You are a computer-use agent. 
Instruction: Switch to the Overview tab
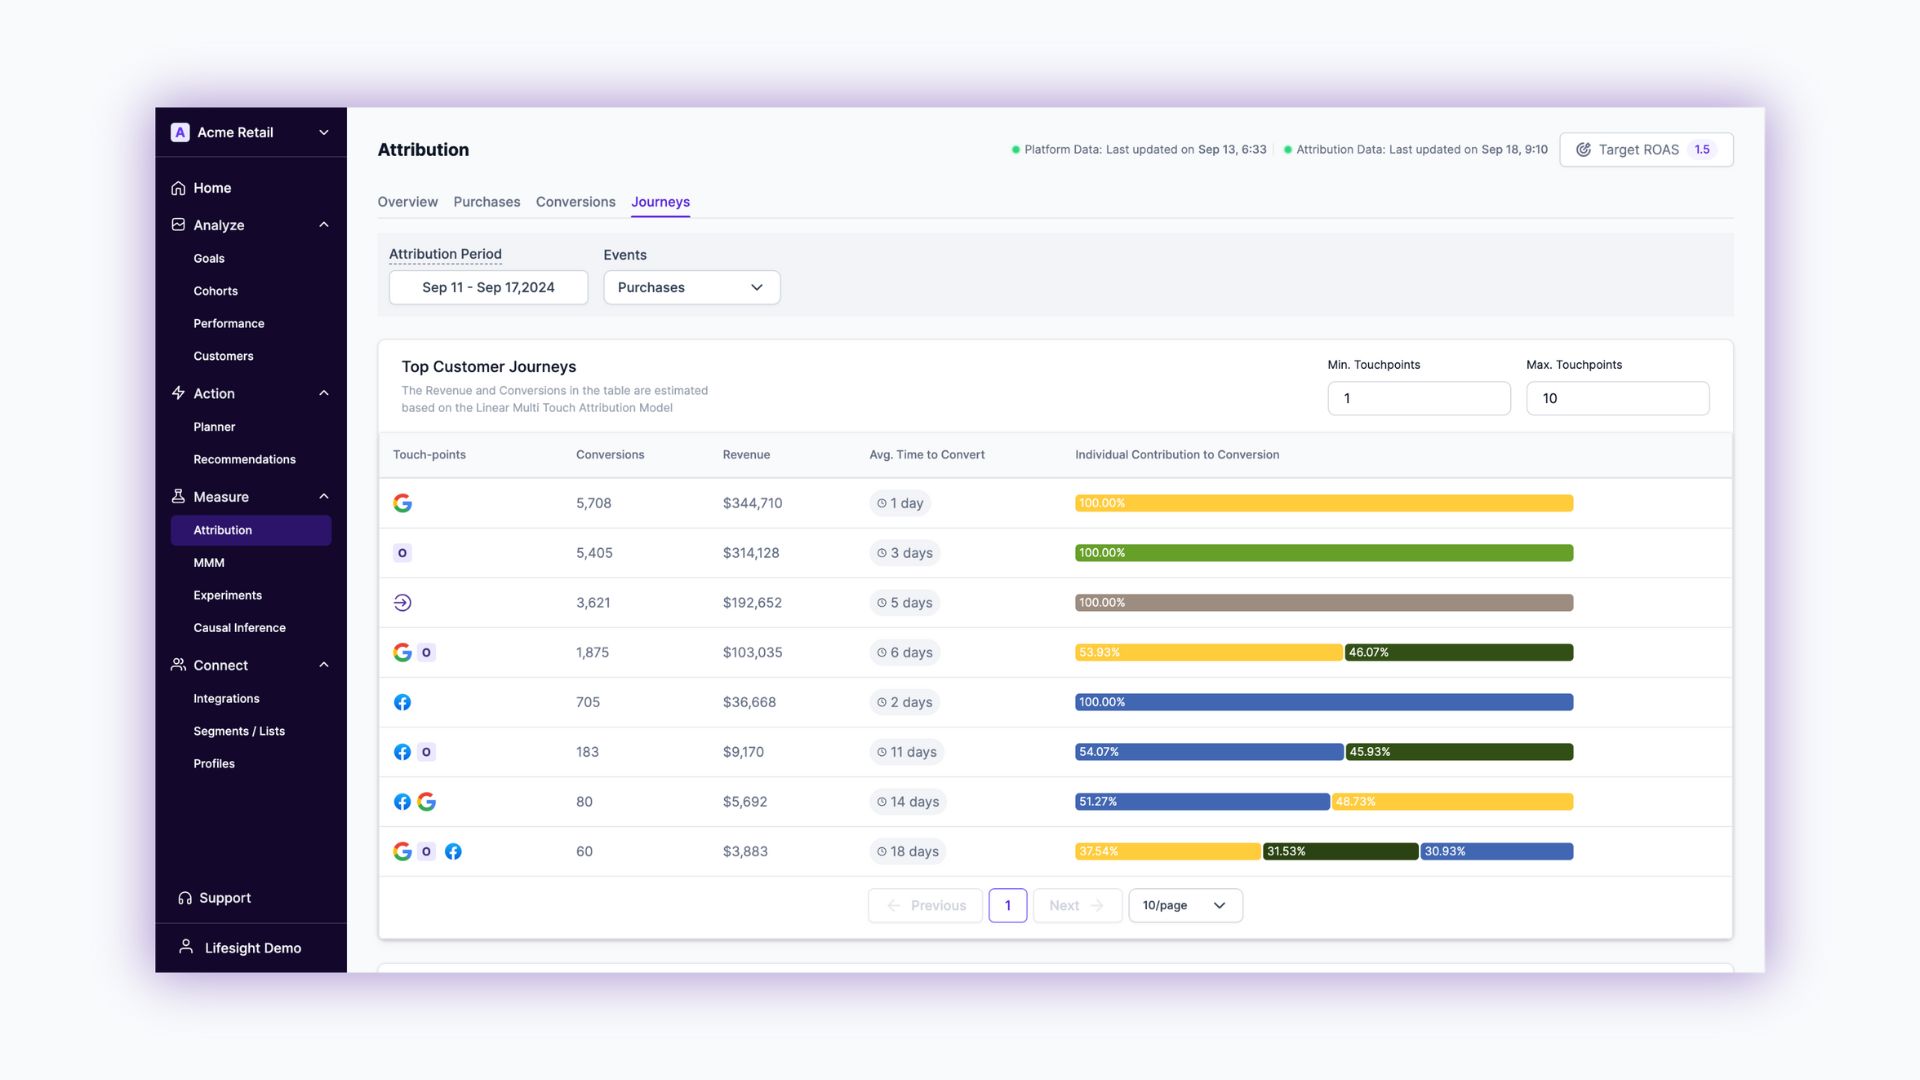coord(407,202)
